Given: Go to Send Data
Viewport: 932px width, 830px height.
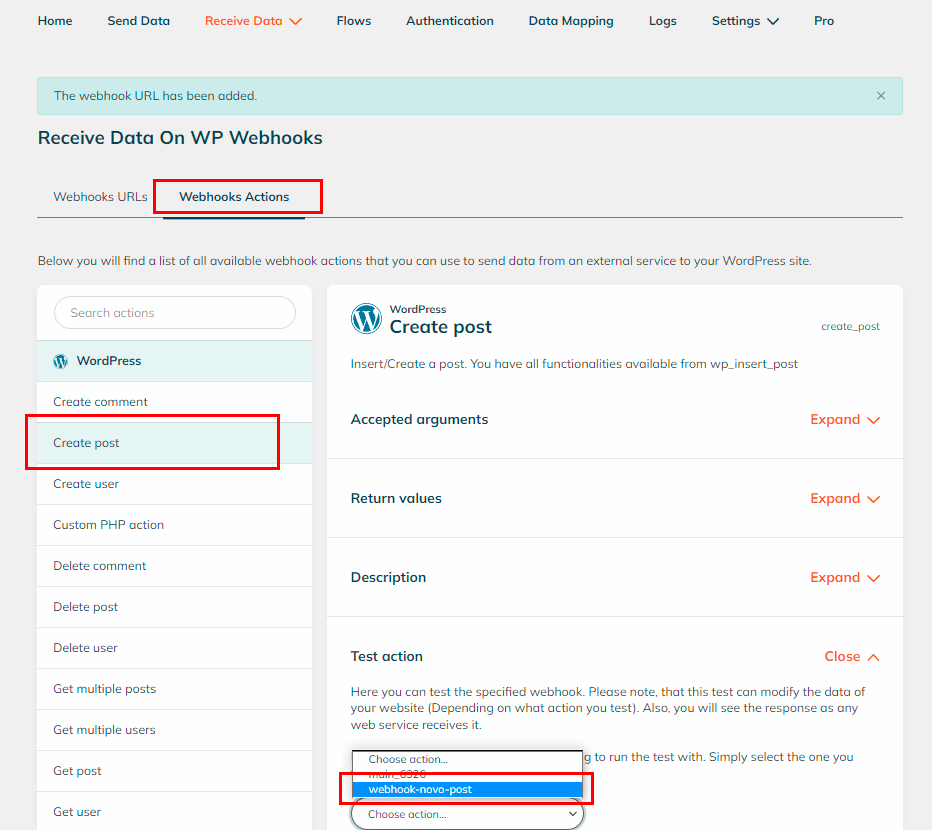Looking at the screenshot, I should click(138, 21).
